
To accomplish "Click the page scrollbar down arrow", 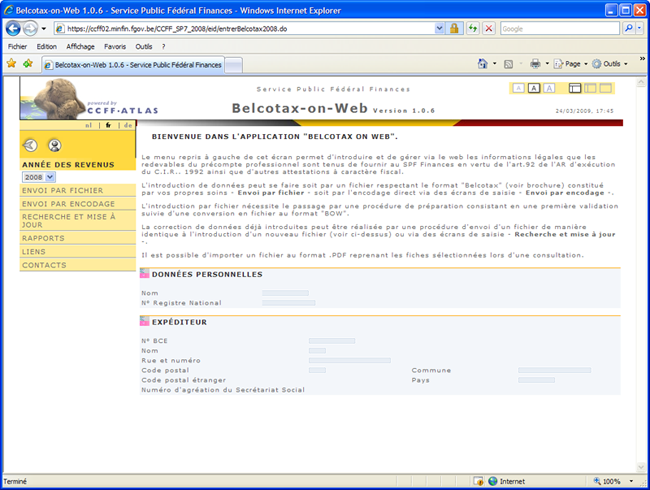I will tap(641, 467).
